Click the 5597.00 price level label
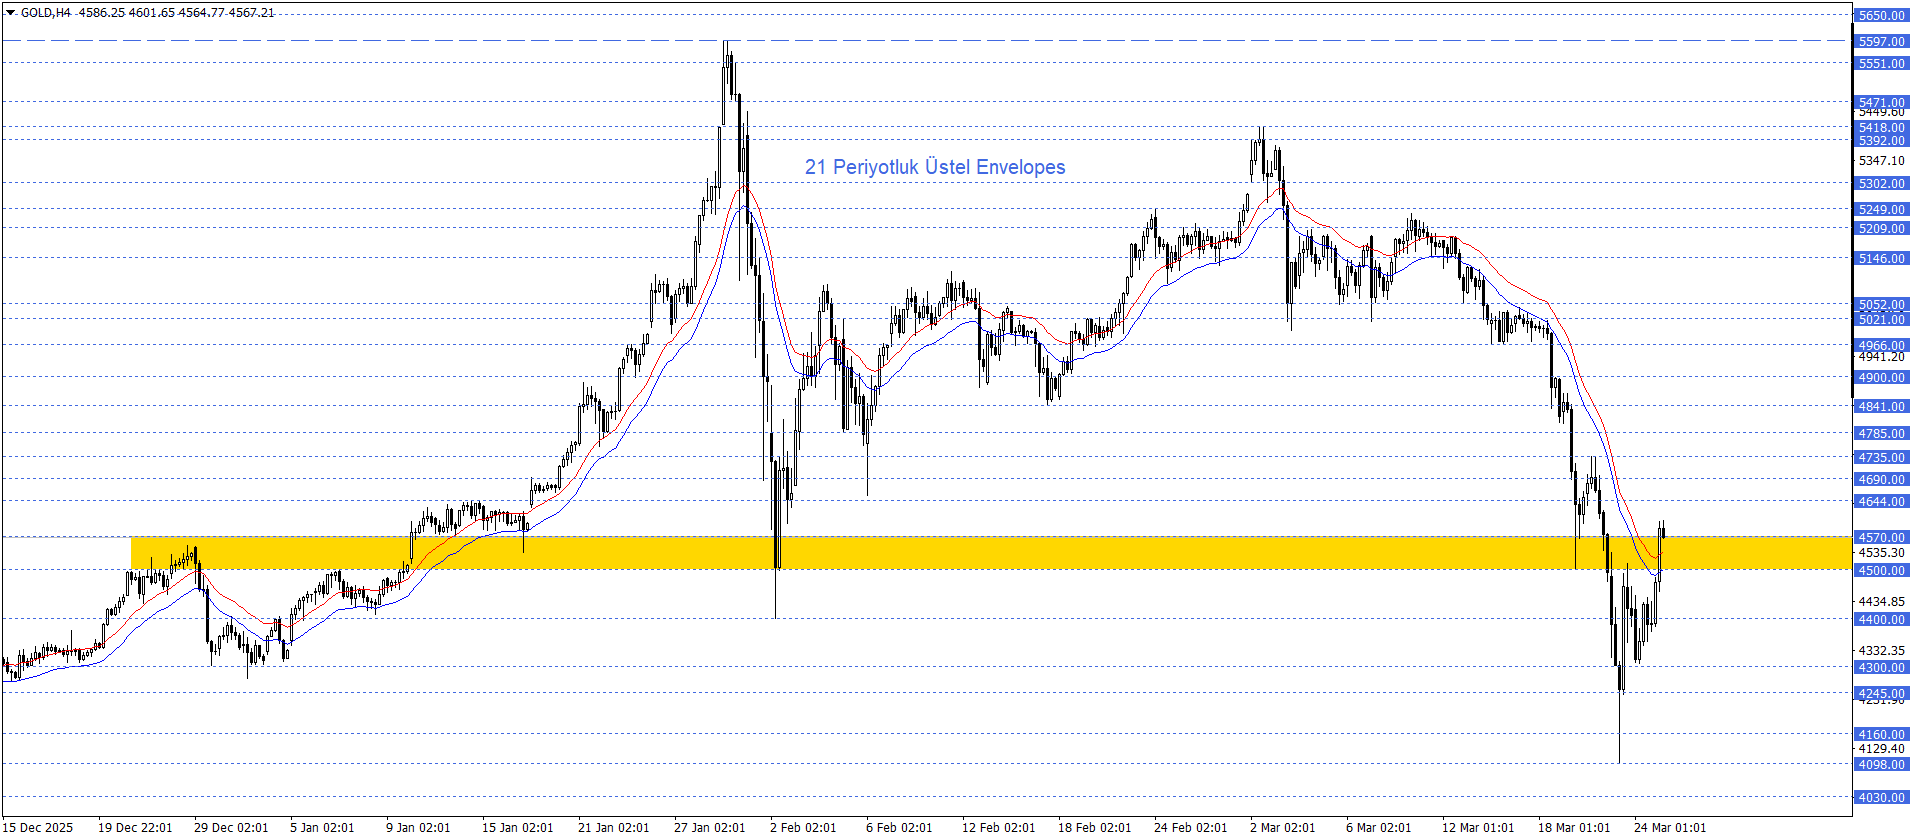This screenshot has width=1916, height=840. pyautogui.click(x=1881, y=42)
